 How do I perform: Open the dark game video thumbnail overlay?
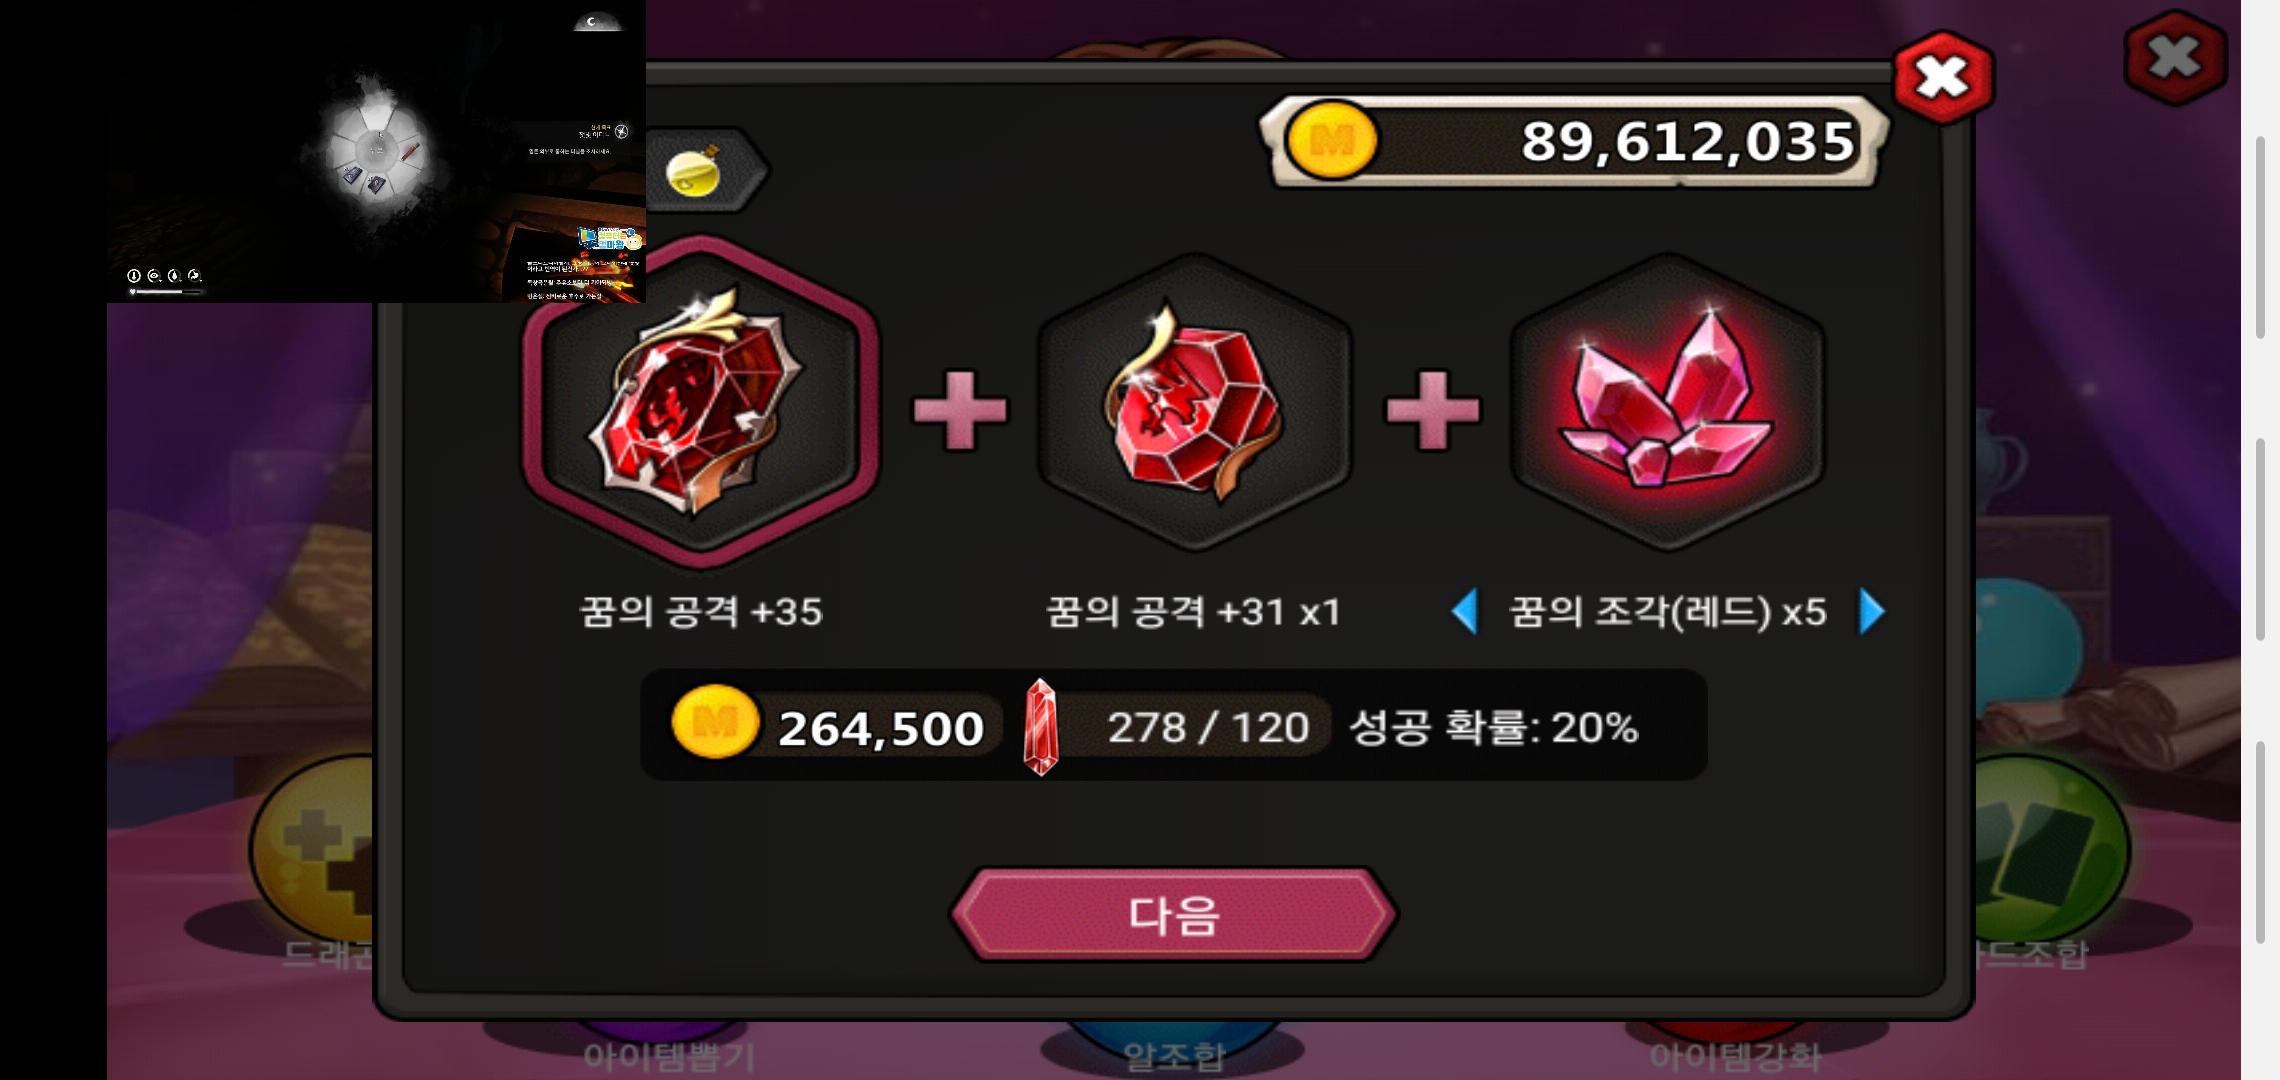[376, 151]
